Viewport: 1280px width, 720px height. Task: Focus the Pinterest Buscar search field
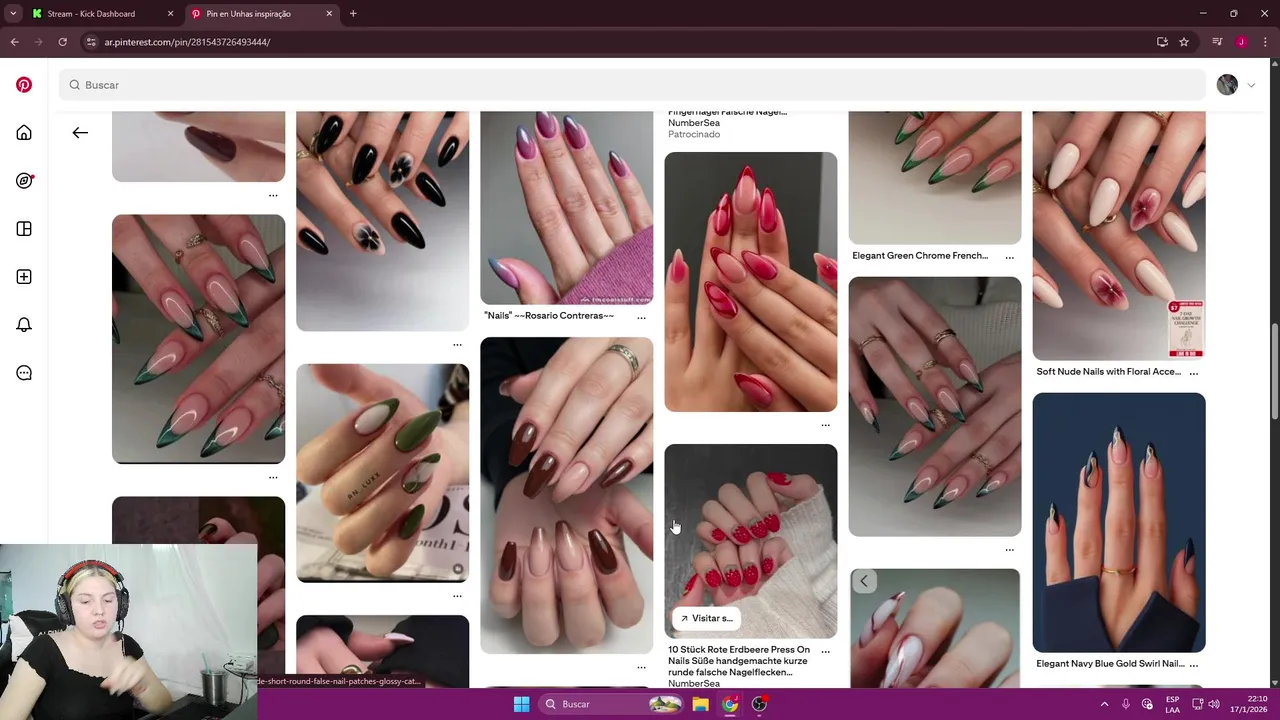pos(632,85)
